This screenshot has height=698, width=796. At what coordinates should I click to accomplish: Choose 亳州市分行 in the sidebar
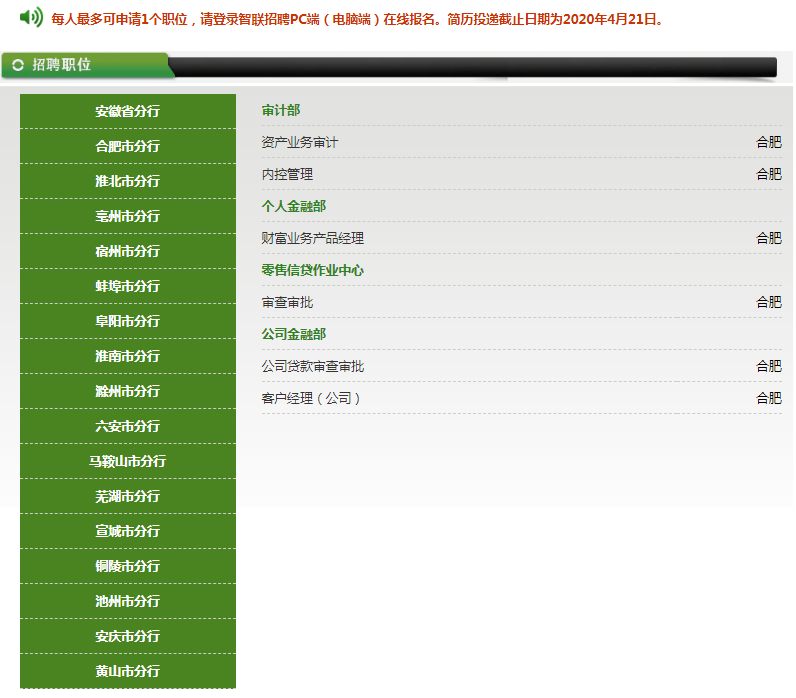click(x=127, y=216)
